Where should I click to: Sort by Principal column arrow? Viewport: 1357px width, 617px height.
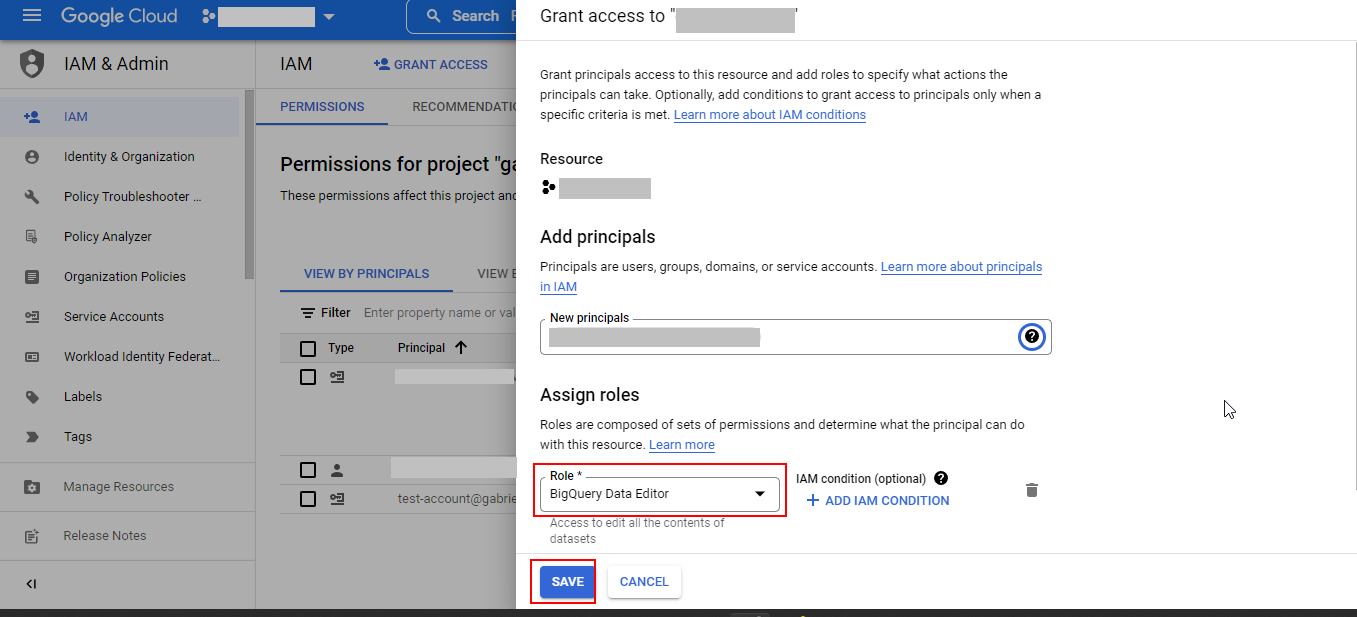click(x=461, y=348)
